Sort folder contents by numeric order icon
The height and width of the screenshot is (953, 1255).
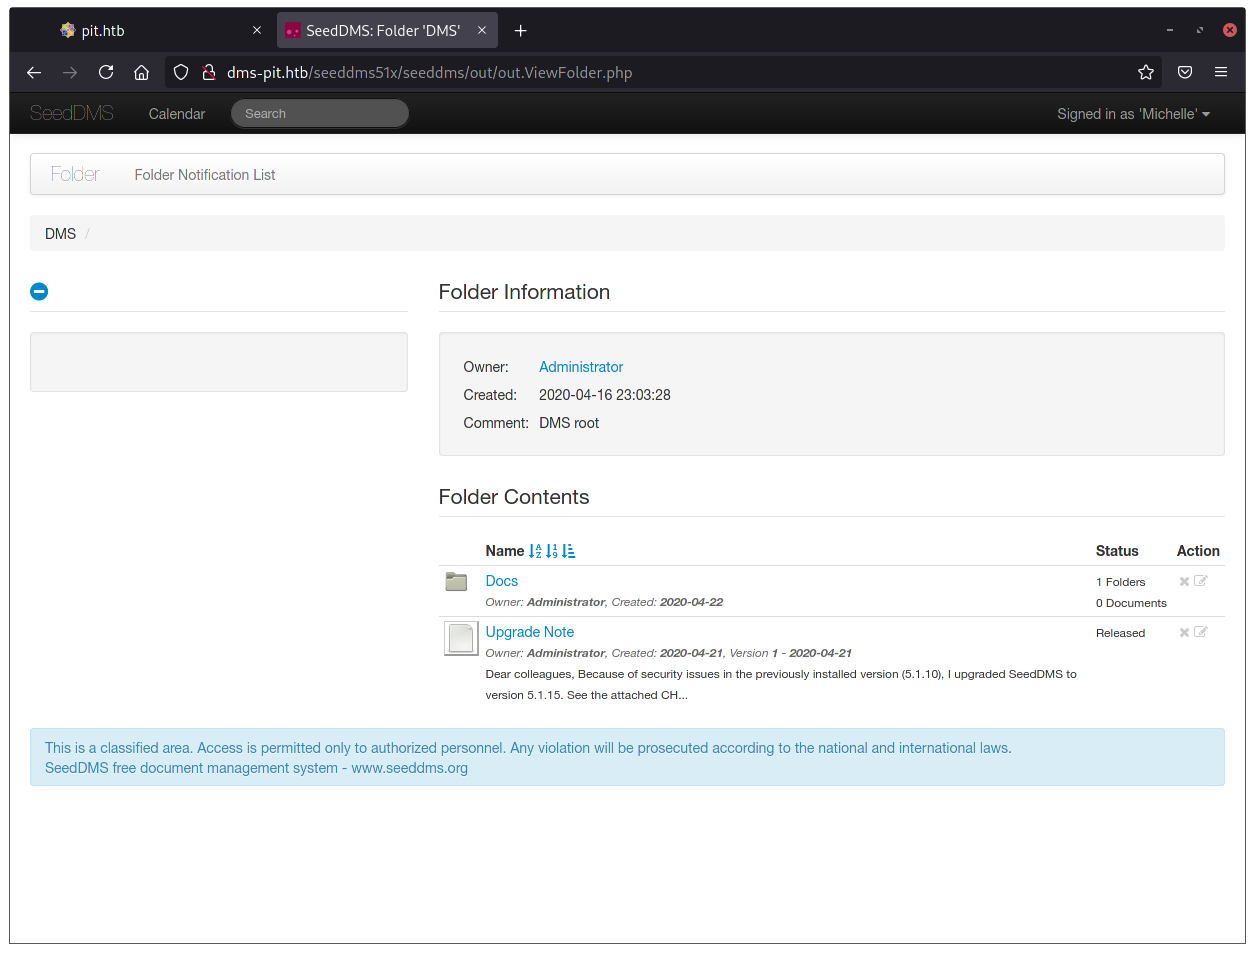pyautogui.click(x=552, y=551)
